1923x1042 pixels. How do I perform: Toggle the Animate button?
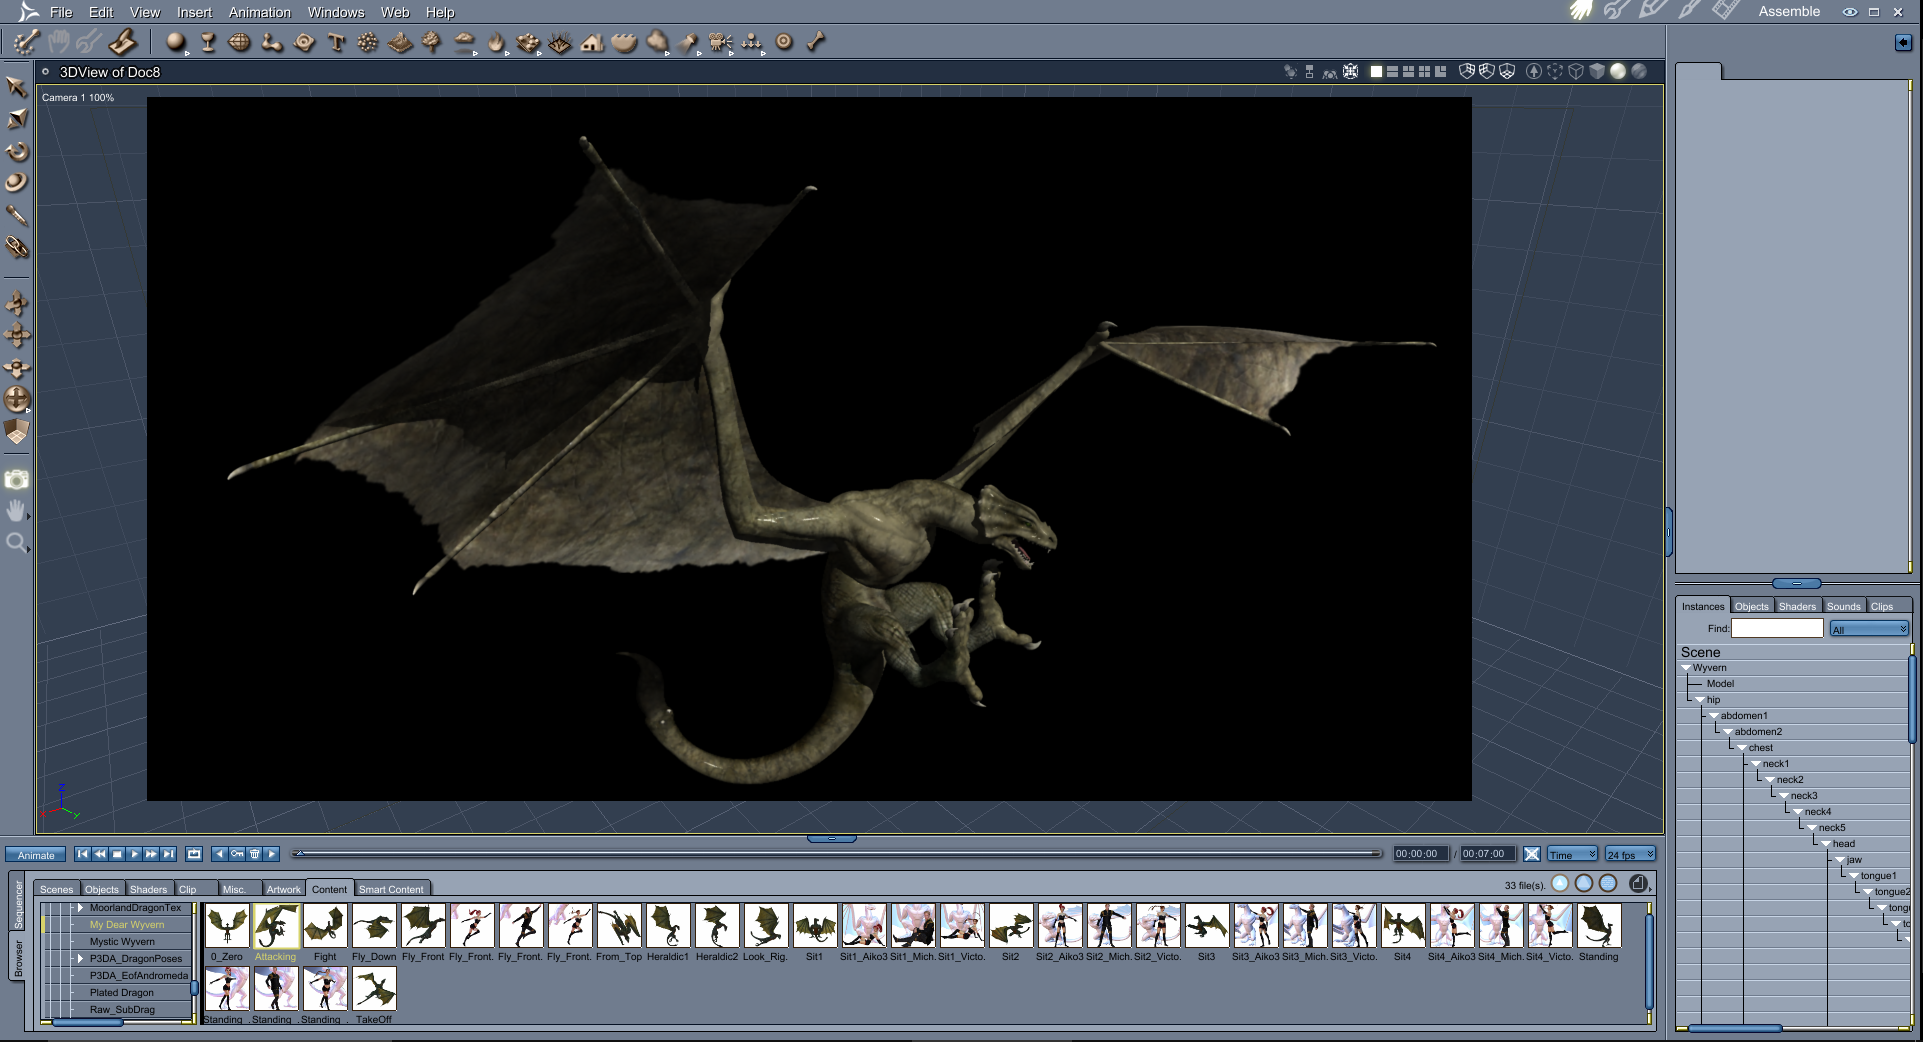tap(36, 855)
